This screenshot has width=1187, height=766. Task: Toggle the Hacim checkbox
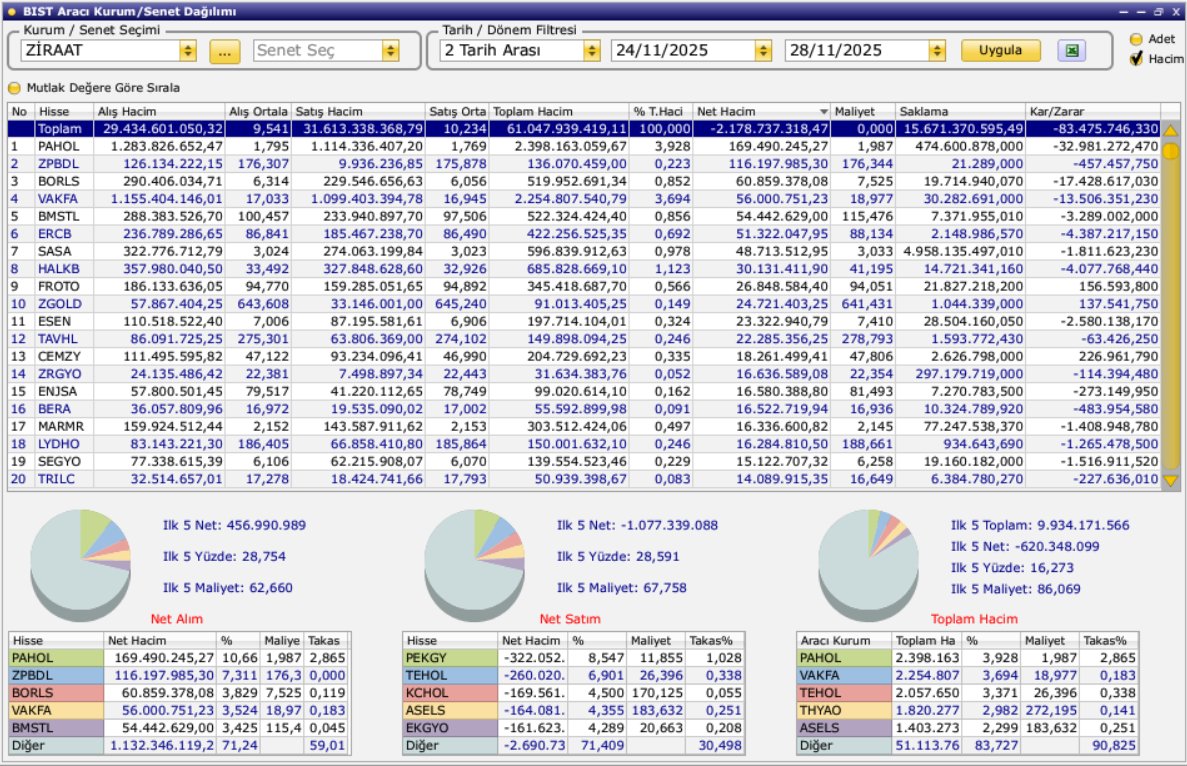pos(1136,58)
